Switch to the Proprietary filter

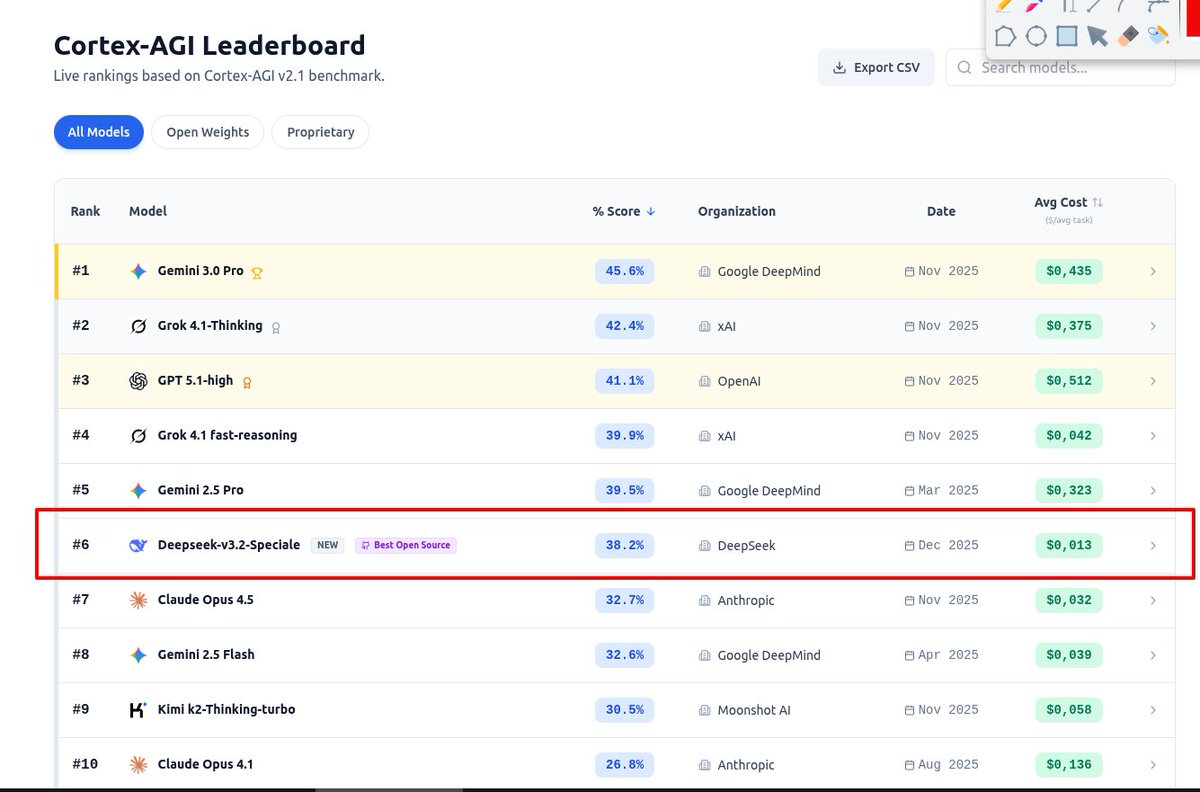pos(320,132)
